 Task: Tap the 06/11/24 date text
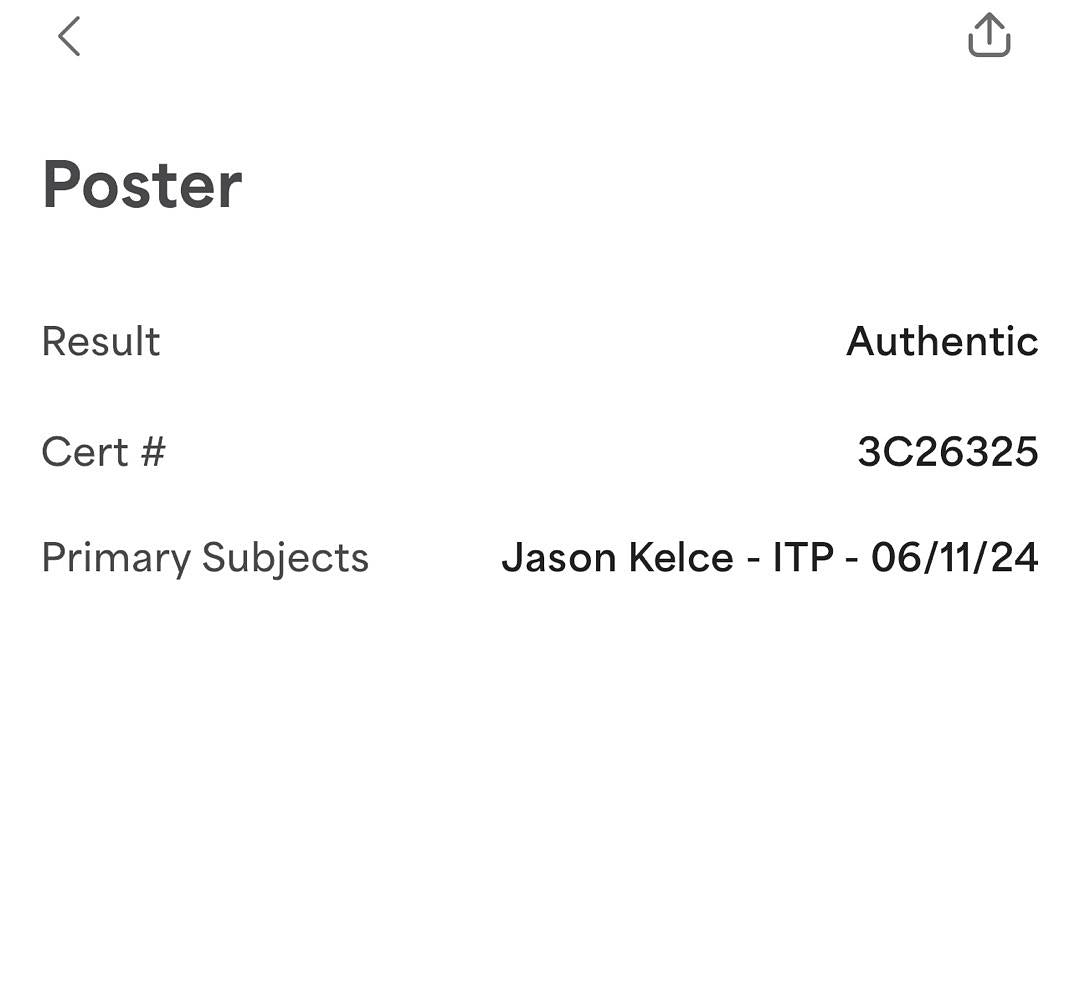click(954, 558)
